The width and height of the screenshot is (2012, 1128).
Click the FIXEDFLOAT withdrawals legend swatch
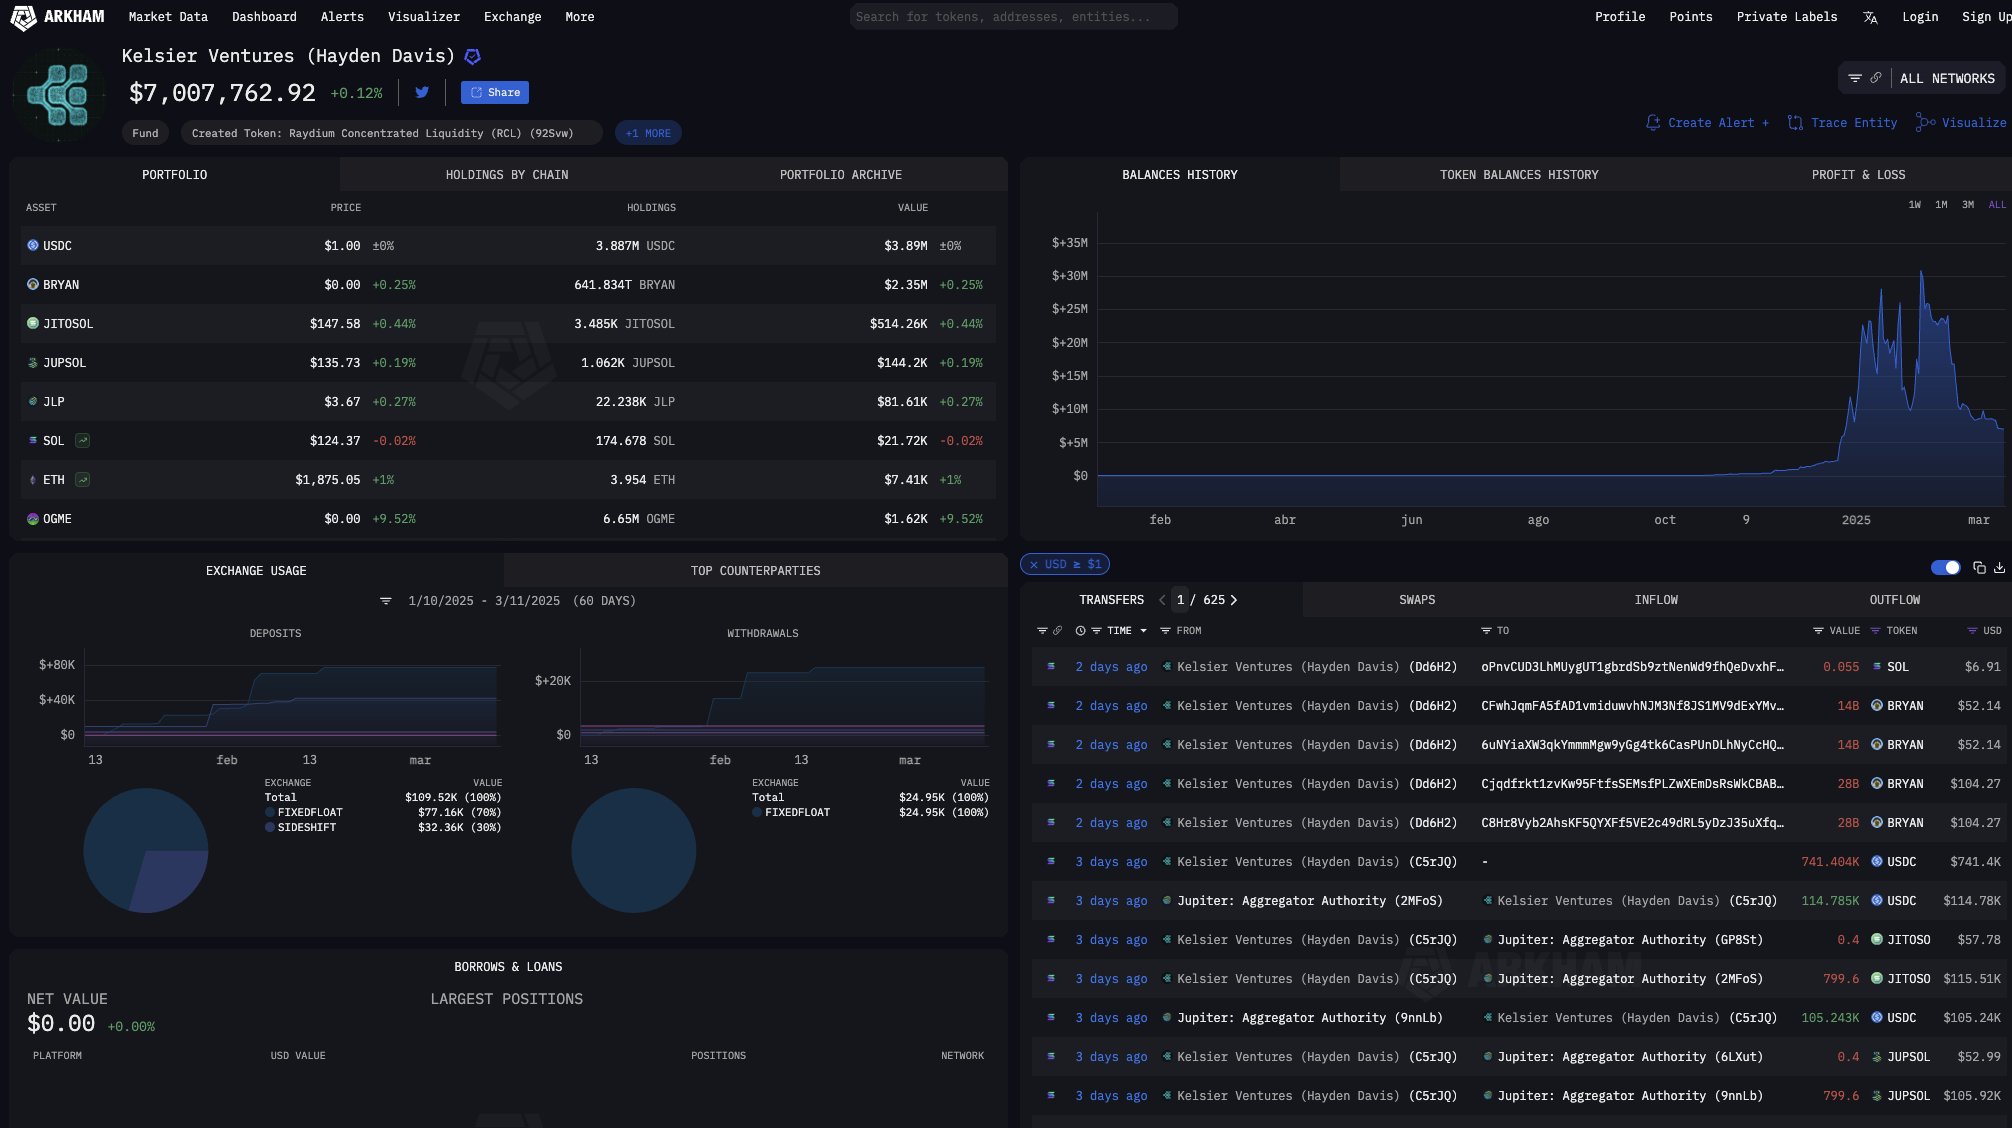[x=757, y=813]
